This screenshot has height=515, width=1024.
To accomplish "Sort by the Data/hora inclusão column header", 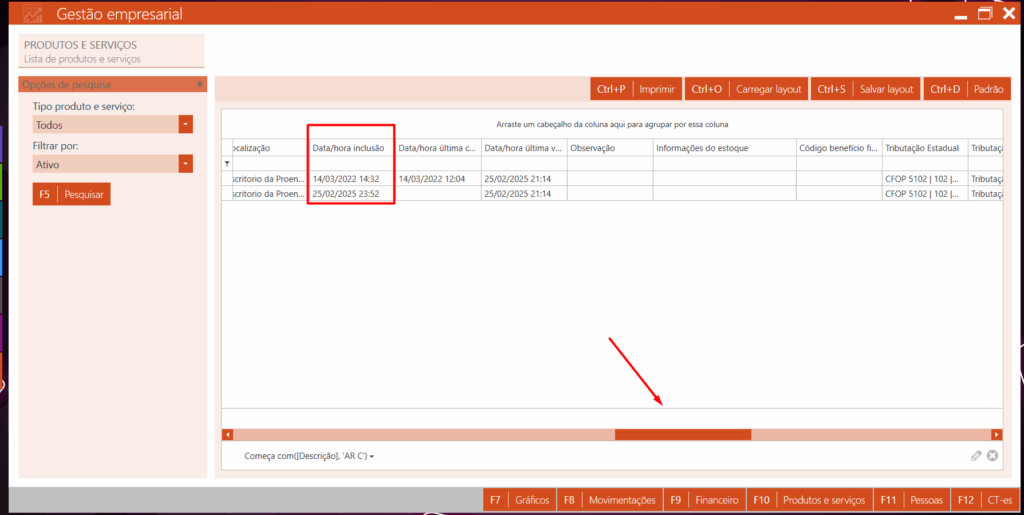I will click(x=350, y=148).
